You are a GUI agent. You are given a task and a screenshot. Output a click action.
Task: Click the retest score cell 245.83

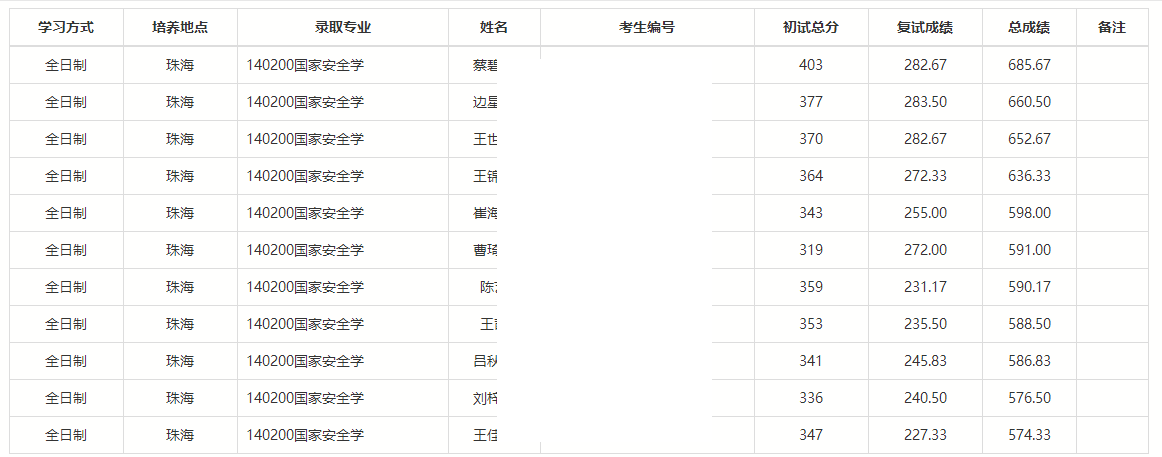coord(925,361)
